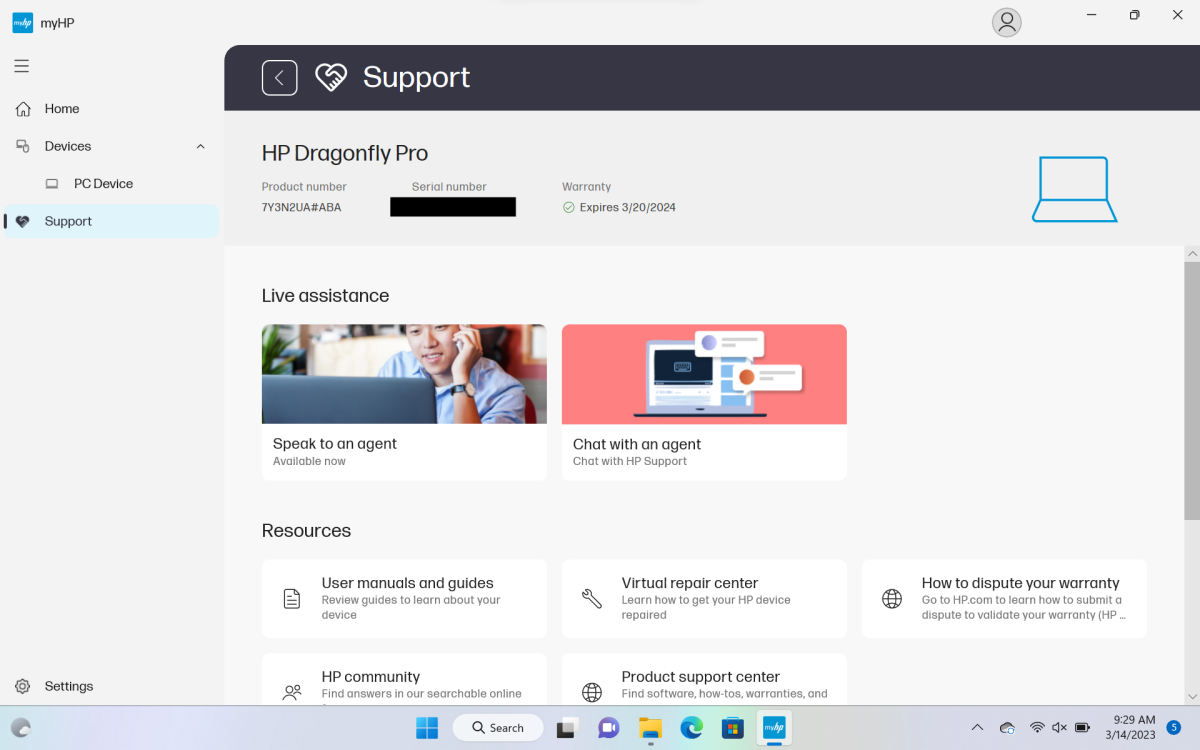This screenshot has height=750, width=1200.
Task: Open Microsoft Store from the taskbar
Action: pos(733,727)
